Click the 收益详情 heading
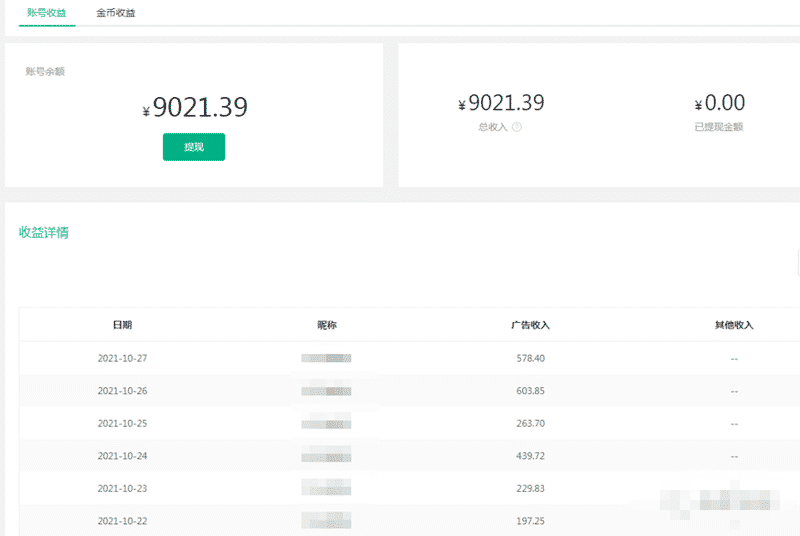 (44, 233)
